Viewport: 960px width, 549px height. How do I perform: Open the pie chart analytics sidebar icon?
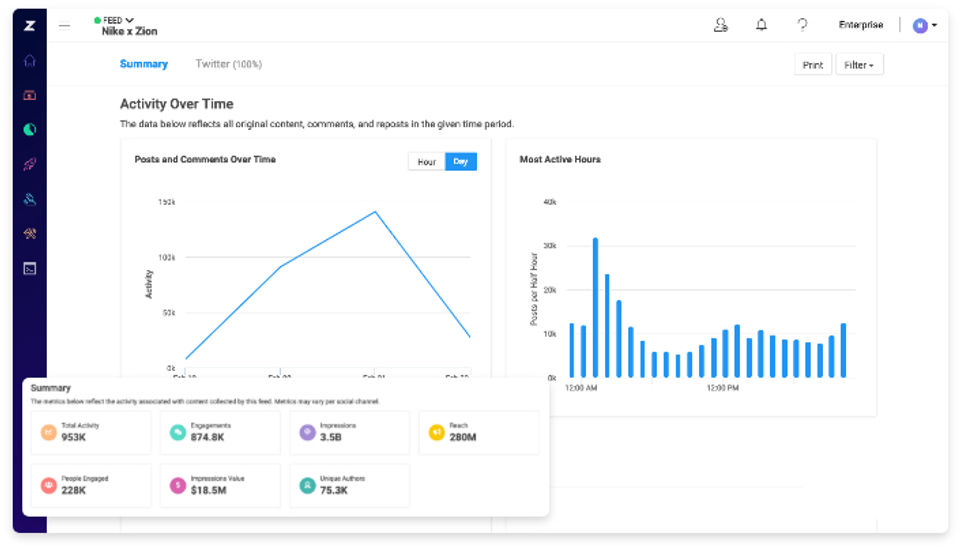point(30,130)
